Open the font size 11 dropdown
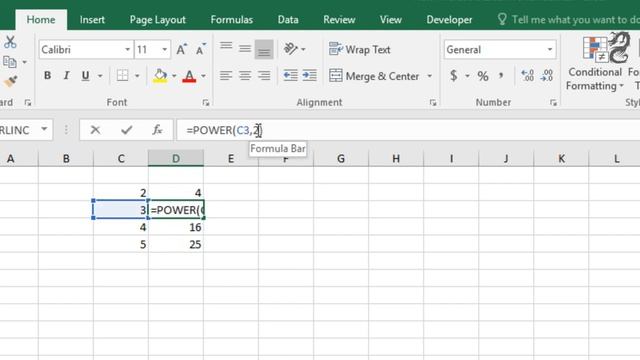 [164, 50]
